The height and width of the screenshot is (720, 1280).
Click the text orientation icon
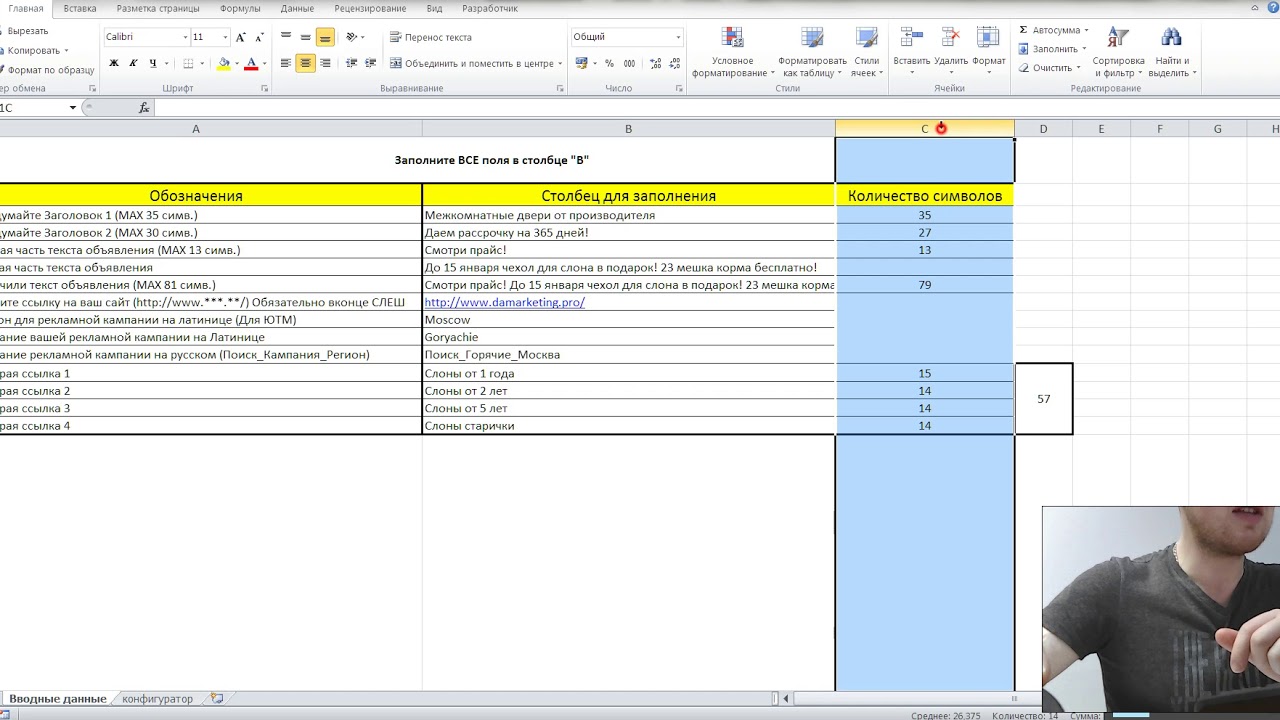[x=351, y=37]
